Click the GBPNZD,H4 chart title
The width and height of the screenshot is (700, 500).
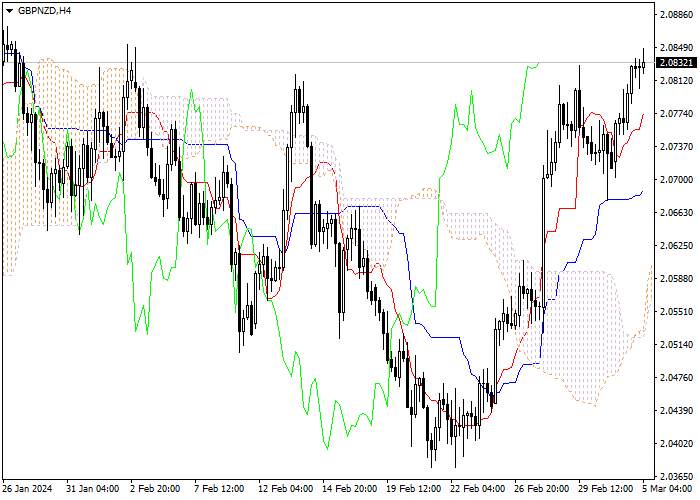[44, 11]
